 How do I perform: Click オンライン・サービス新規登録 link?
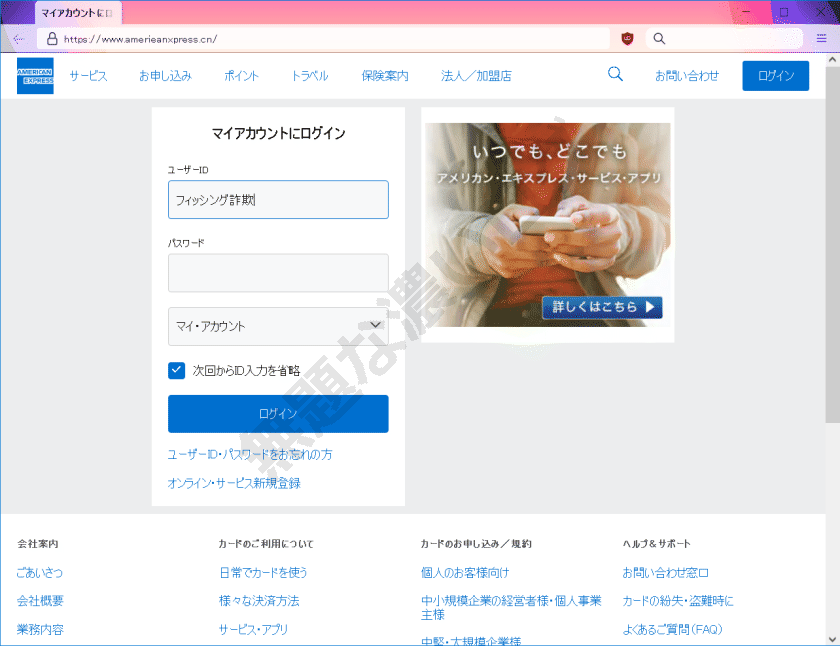234,483
